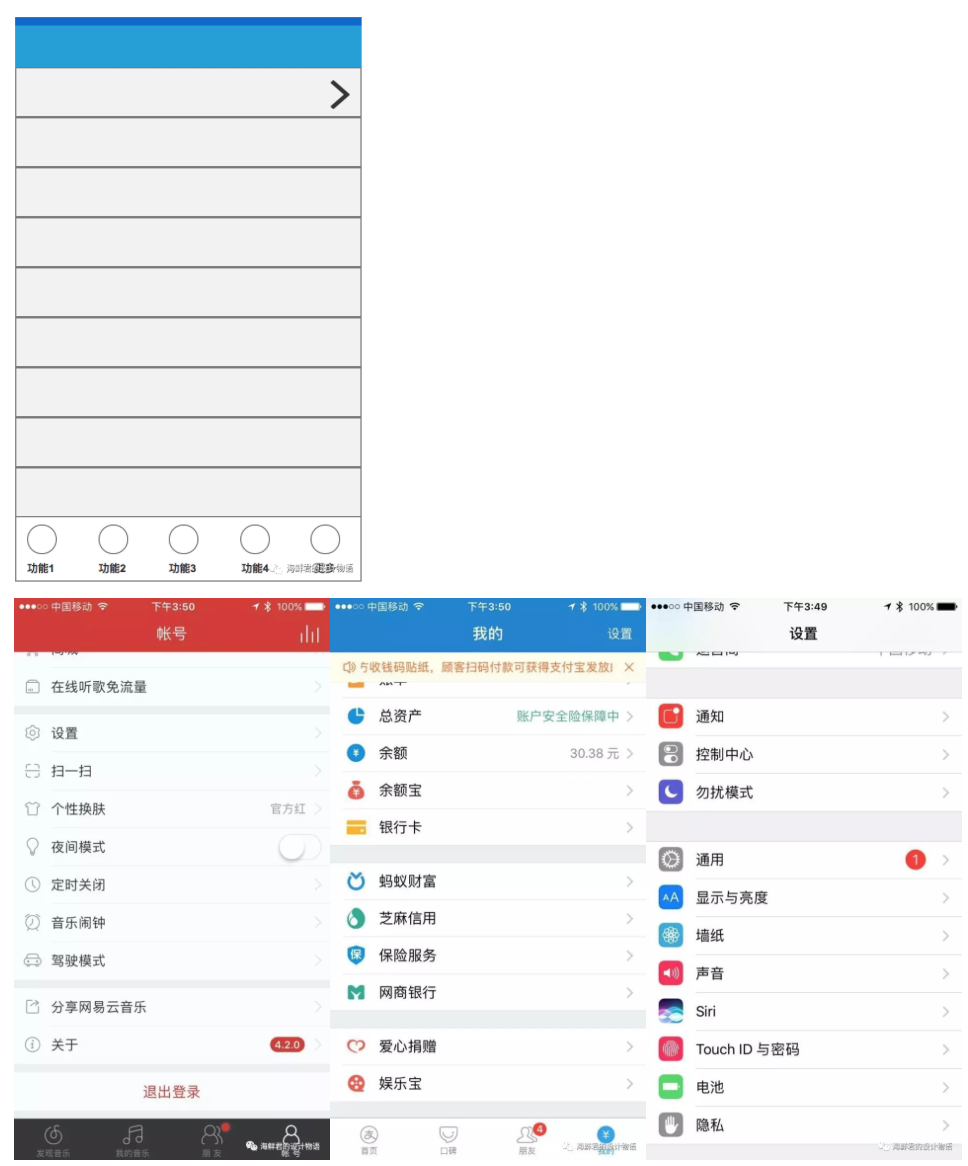The image size is (968, 1166).
Task: Tap the bulb icon beside 夜间模式
Action: pyautogui.click(x=32, y=846)
